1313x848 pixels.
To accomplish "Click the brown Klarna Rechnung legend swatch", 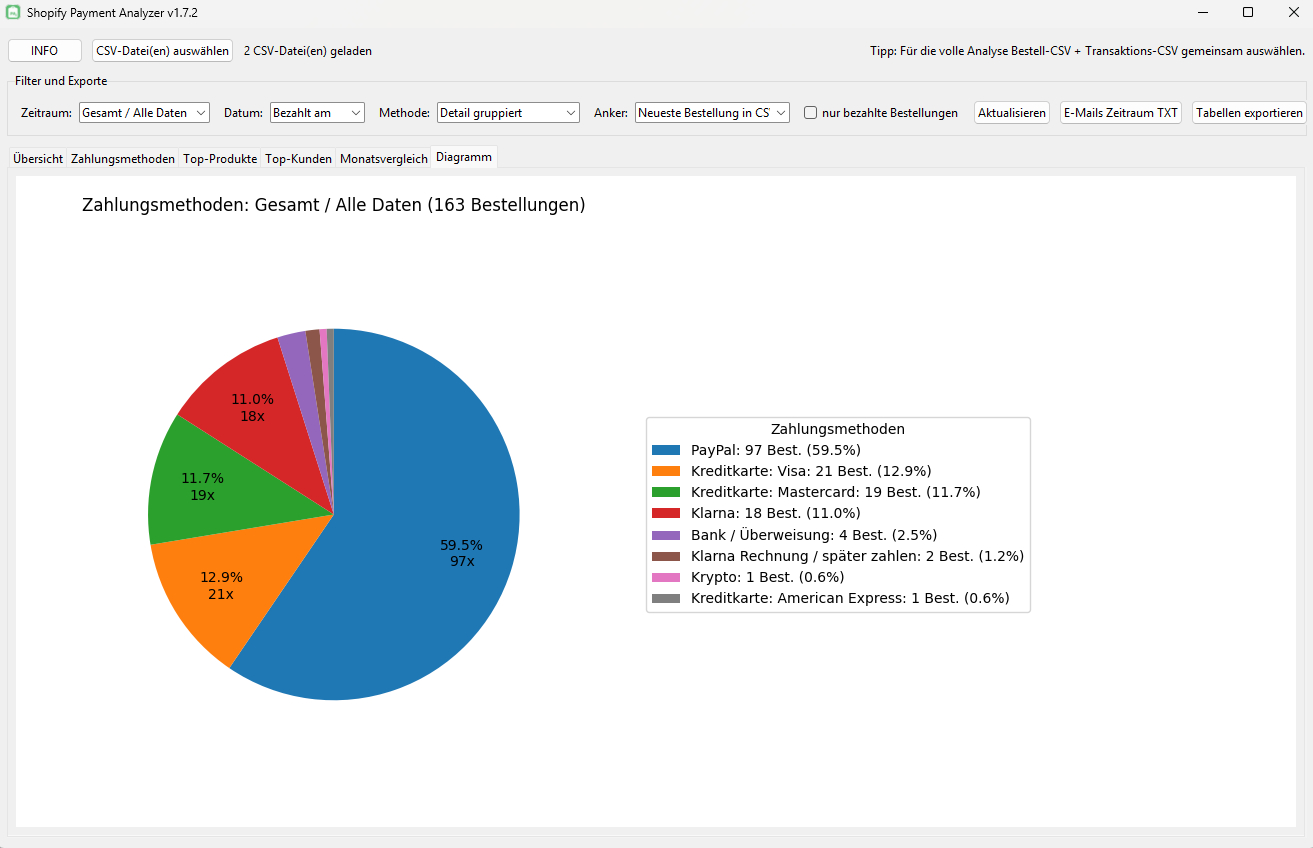I will [666, 556].
